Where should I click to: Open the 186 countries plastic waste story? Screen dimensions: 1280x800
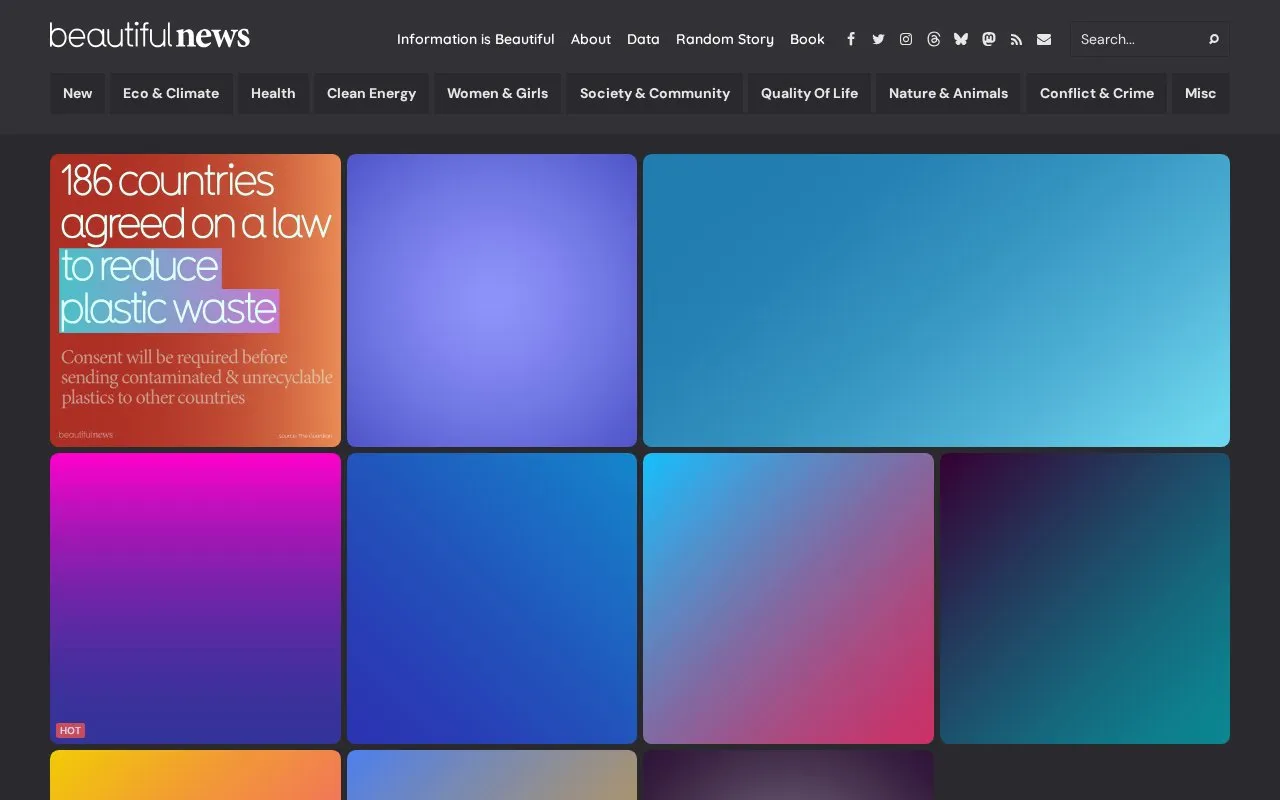click(195, 300)
